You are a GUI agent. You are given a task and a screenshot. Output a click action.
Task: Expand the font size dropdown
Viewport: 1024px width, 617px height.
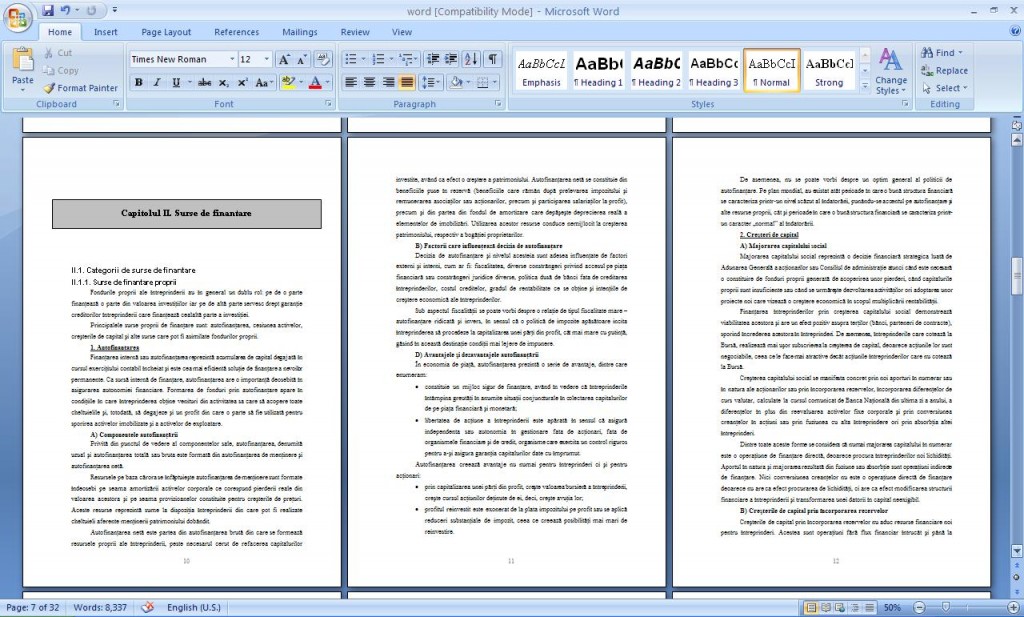pyautogui.click(x=265, y=60)
